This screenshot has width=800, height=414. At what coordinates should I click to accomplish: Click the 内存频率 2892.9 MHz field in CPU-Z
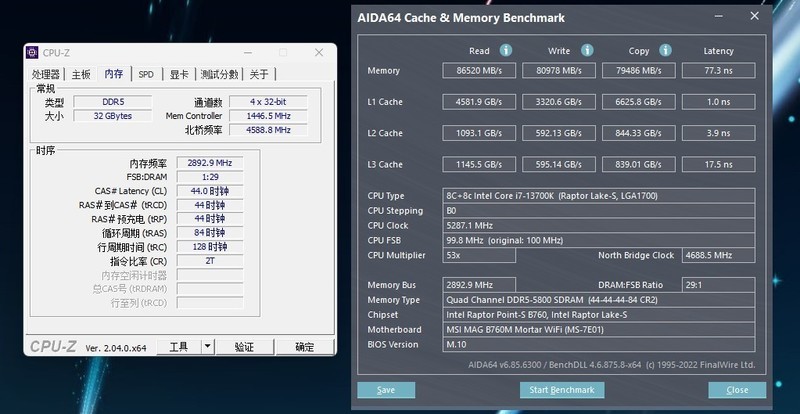pos(210,163)
